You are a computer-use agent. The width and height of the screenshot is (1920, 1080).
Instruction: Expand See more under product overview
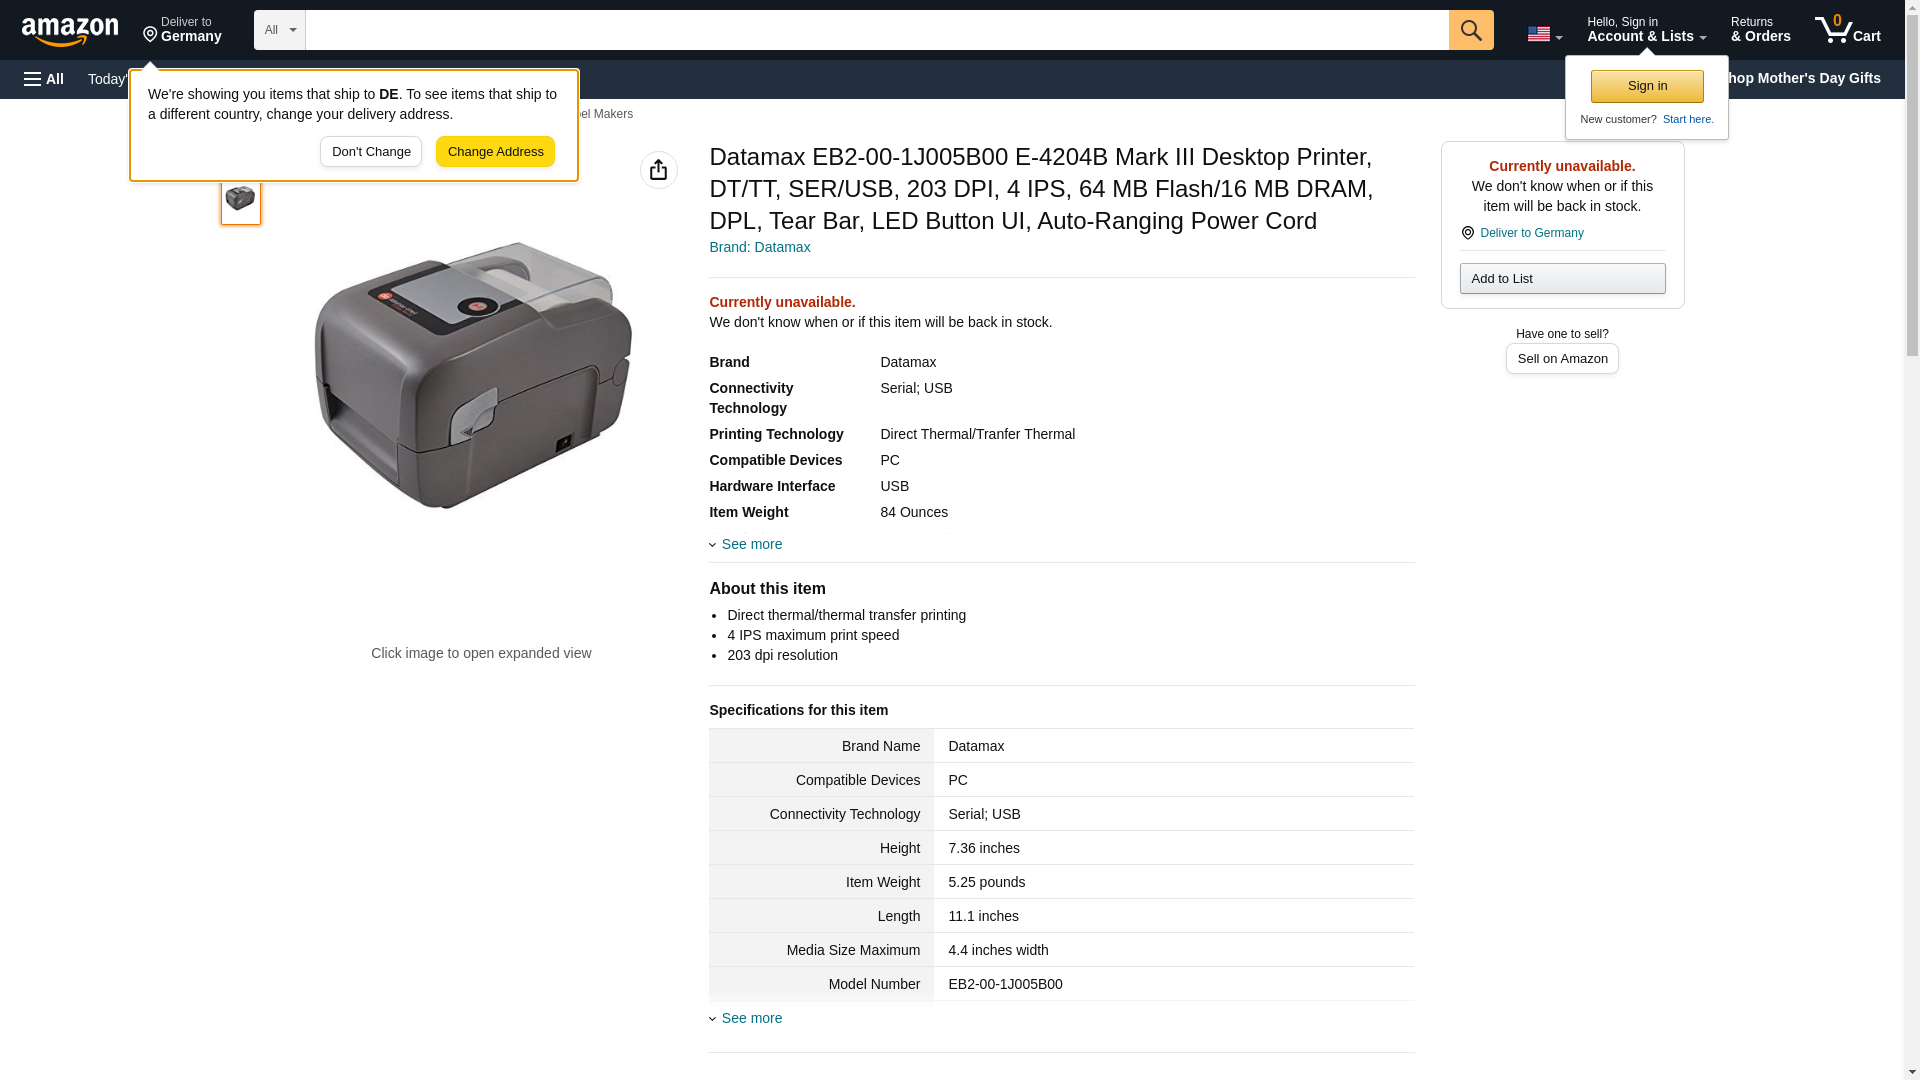pyautogui.click(x=750, y=544)
